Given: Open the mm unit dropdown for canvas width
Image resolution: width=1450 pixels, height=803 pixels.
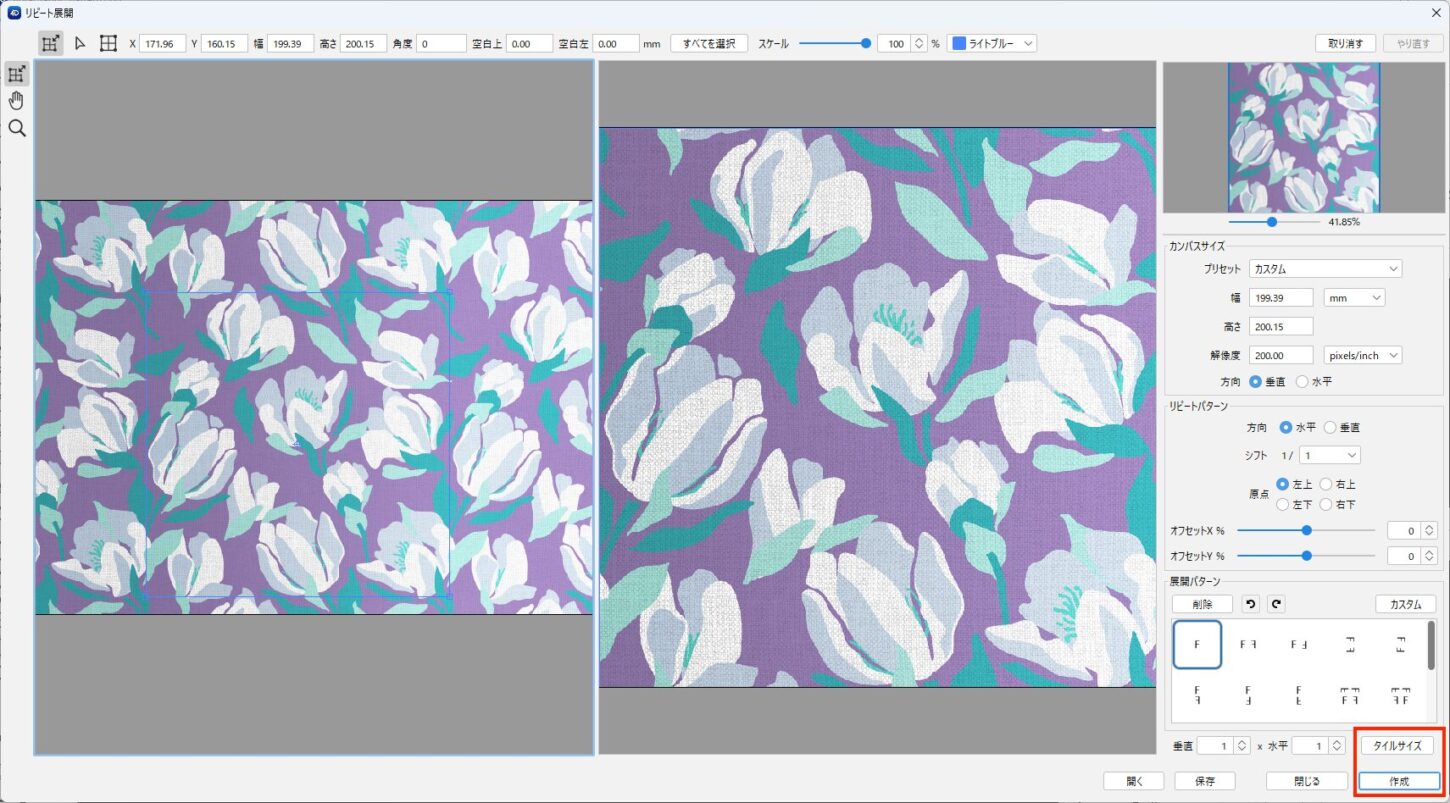Looking at the screenshot, I should [1354, 297].
